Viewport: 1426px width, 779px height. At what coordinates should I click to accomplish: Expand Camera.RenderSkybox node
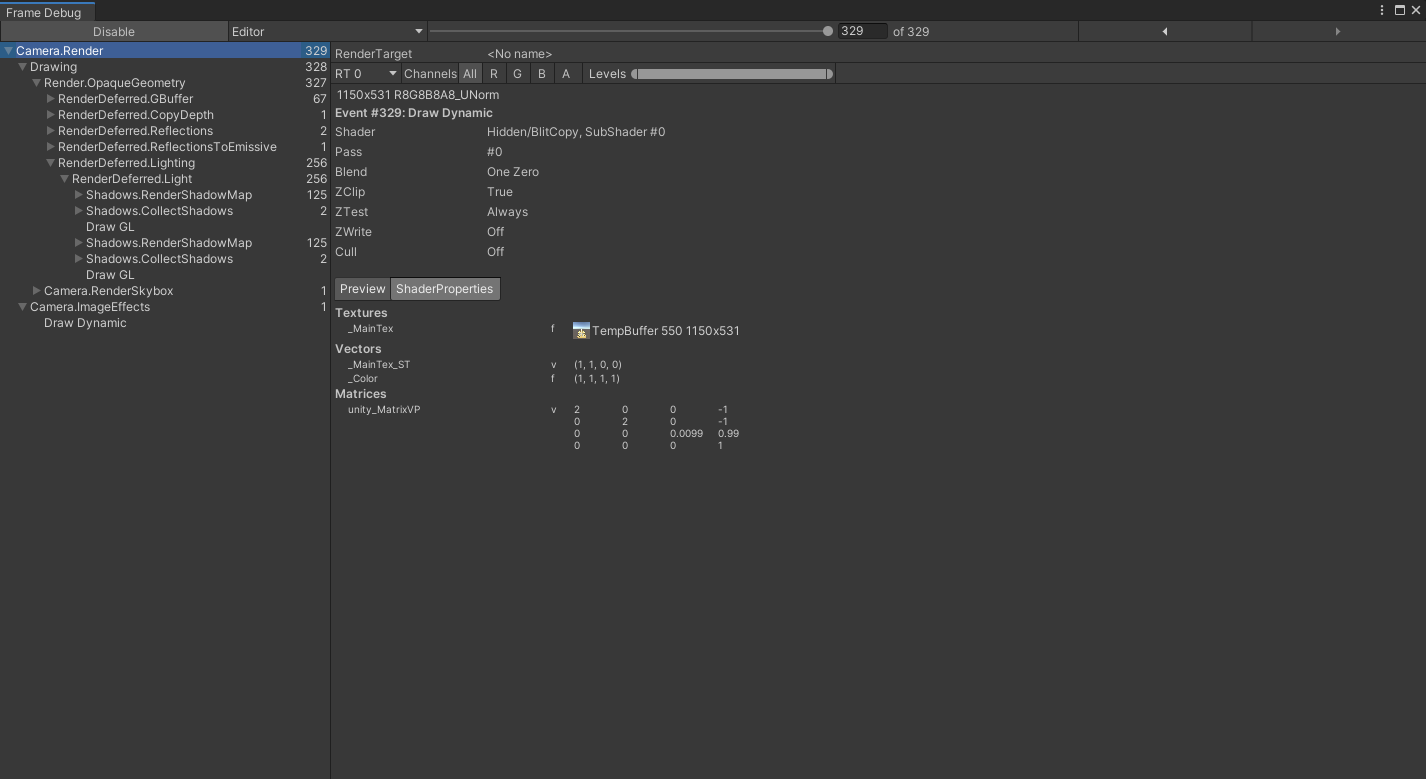click(x=37, y=291)
